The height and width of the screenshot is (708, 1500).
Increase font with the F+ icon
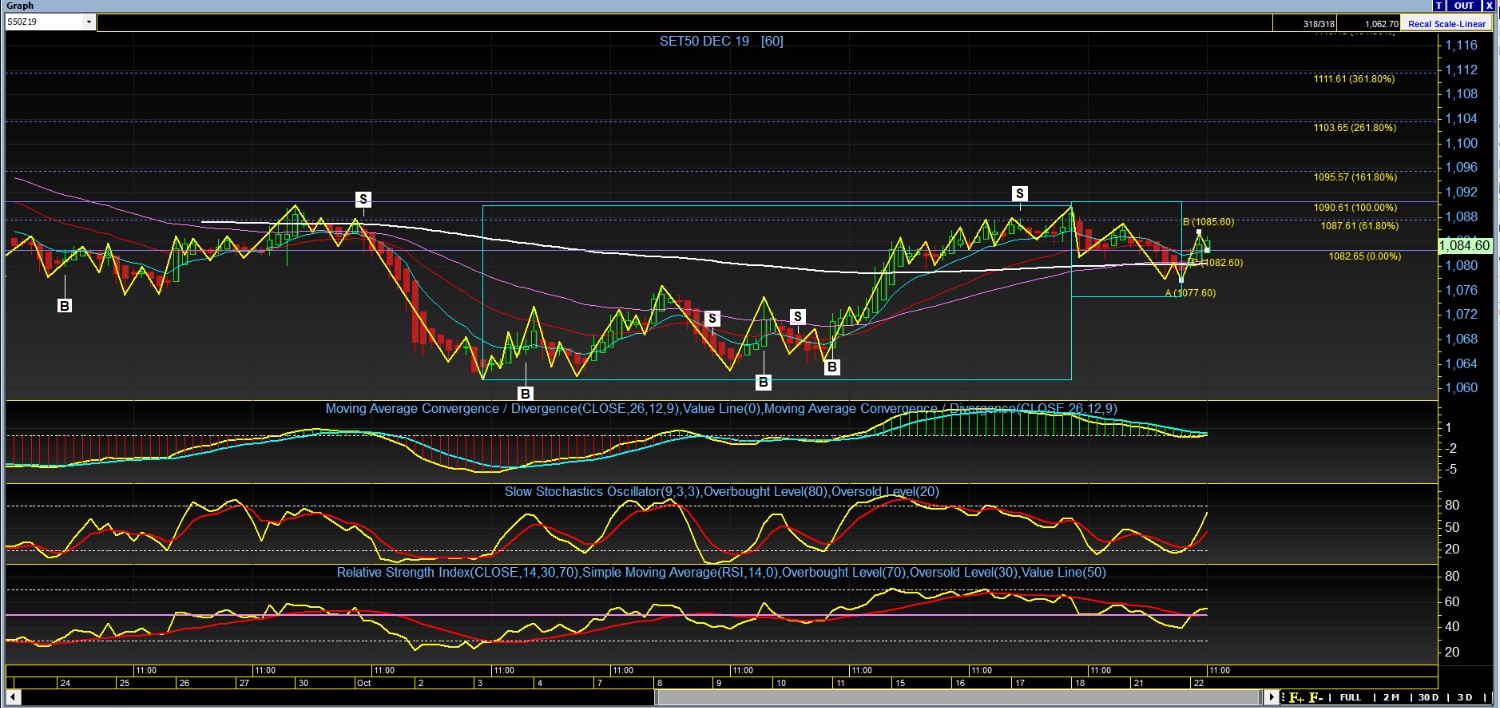click(x=1296, y=697)
